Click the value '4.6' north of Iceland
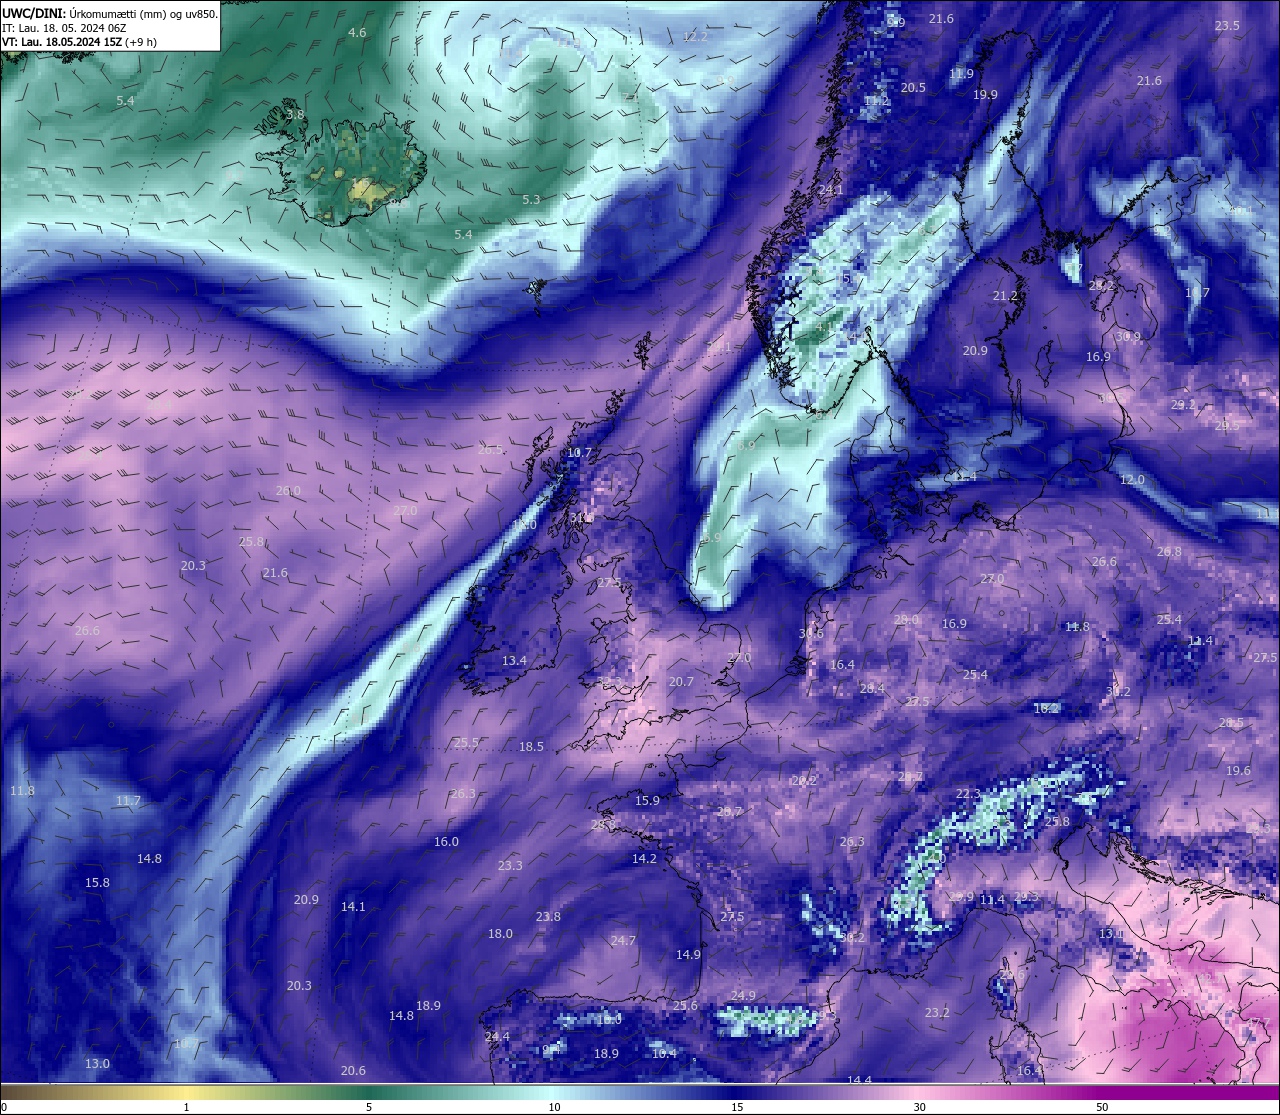The image size is (1280, 1115). [357, 33]
